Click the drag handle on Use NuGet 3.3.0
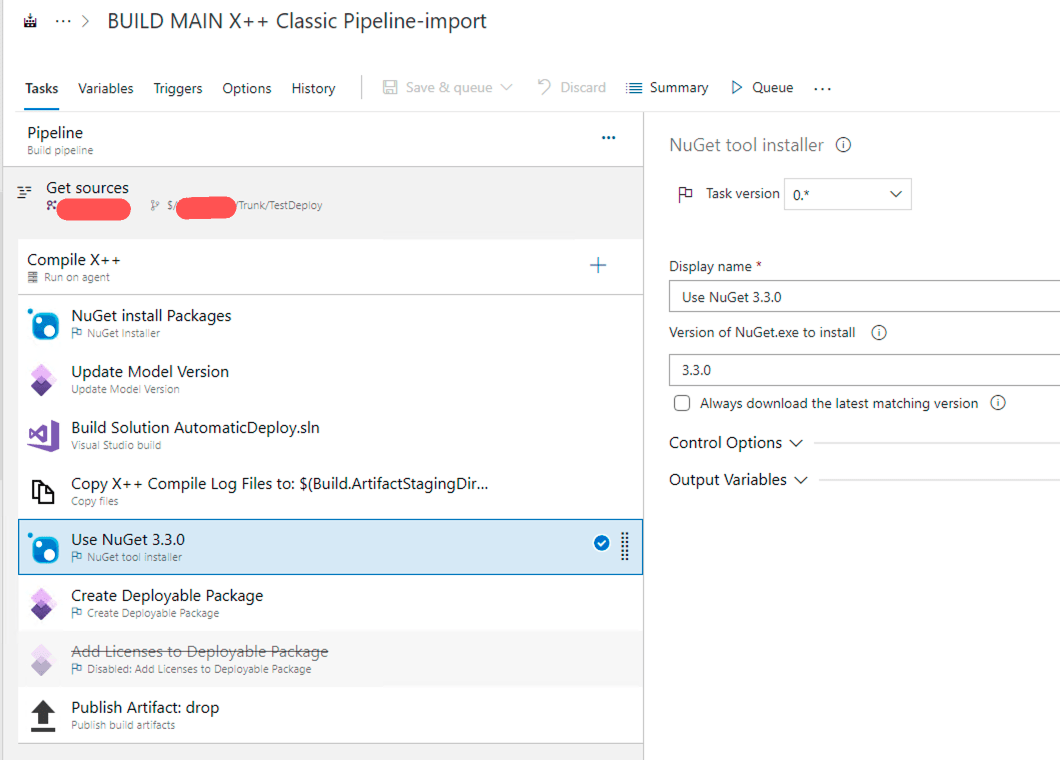The height and width of the screenshot is (760, 1060). [x=625, y=546]
